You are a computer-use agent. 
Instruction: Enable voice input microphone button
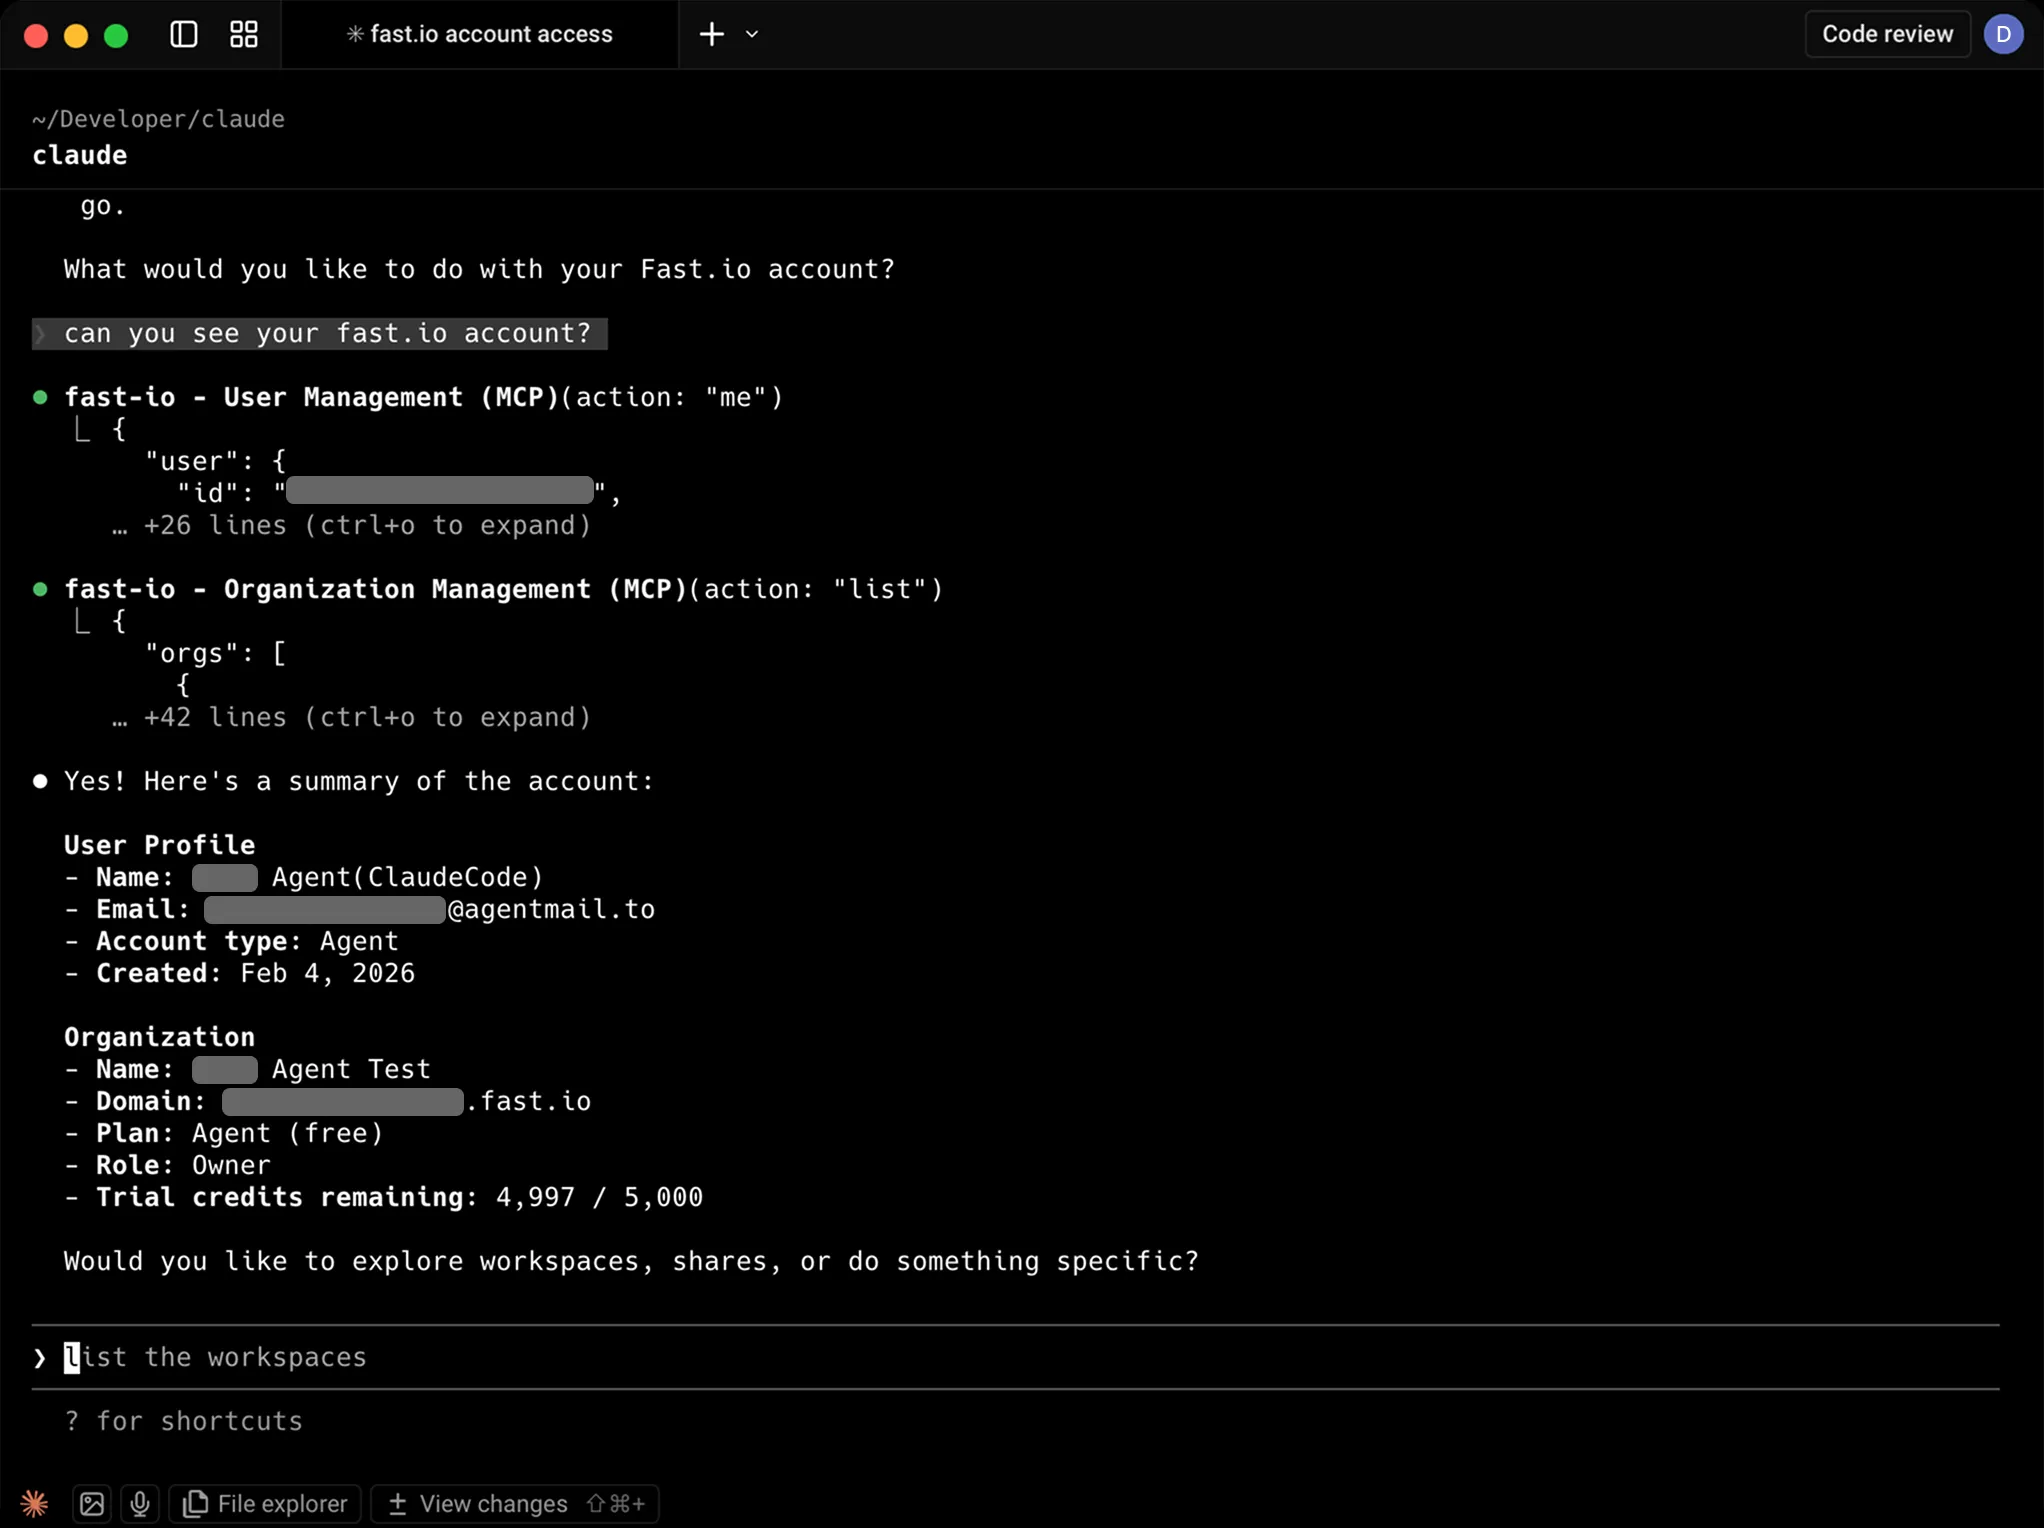click(x=140, y=1503)
